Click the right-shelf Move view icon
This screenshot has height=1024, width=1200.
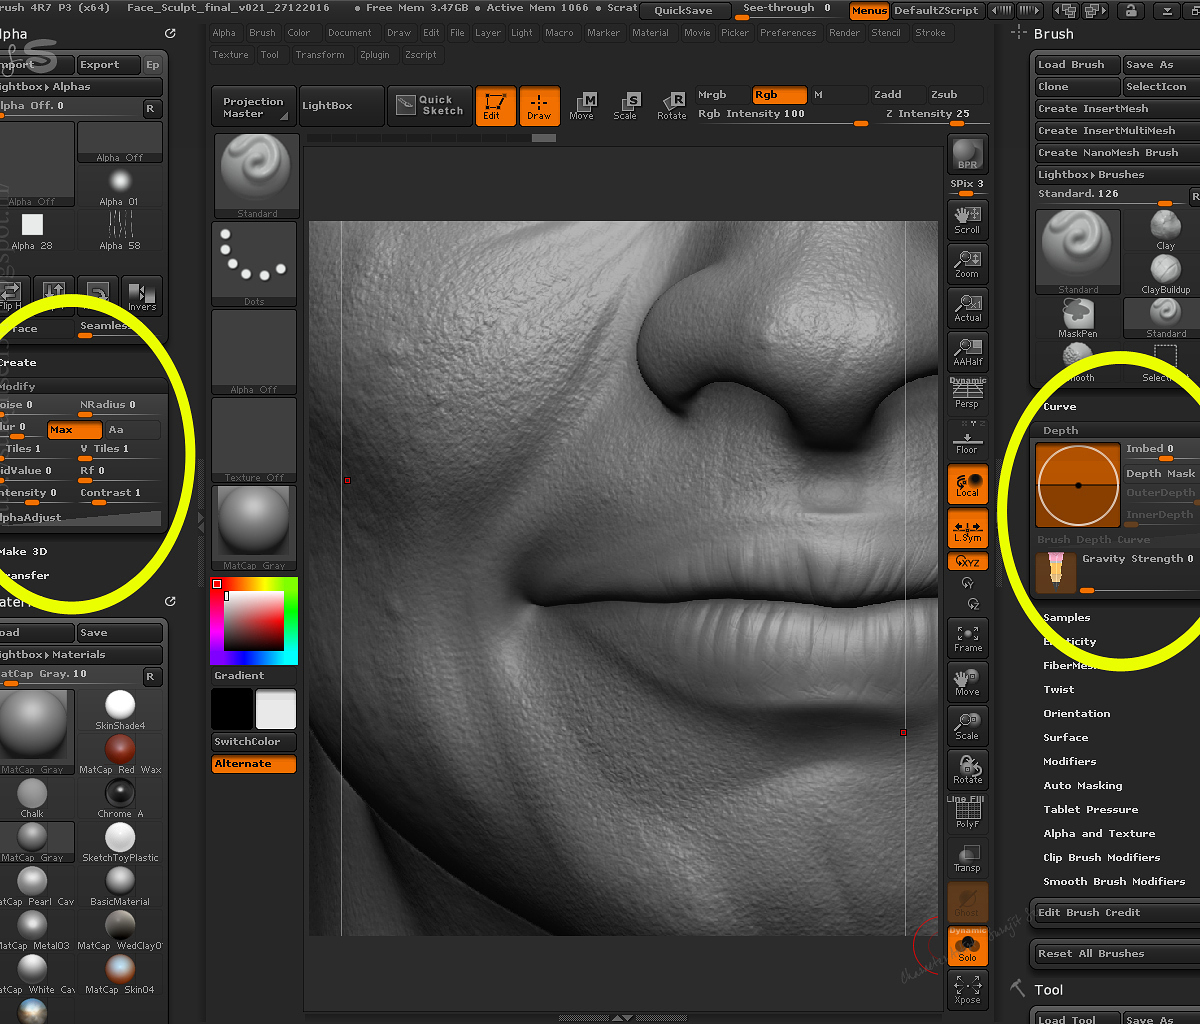(967, 680)
